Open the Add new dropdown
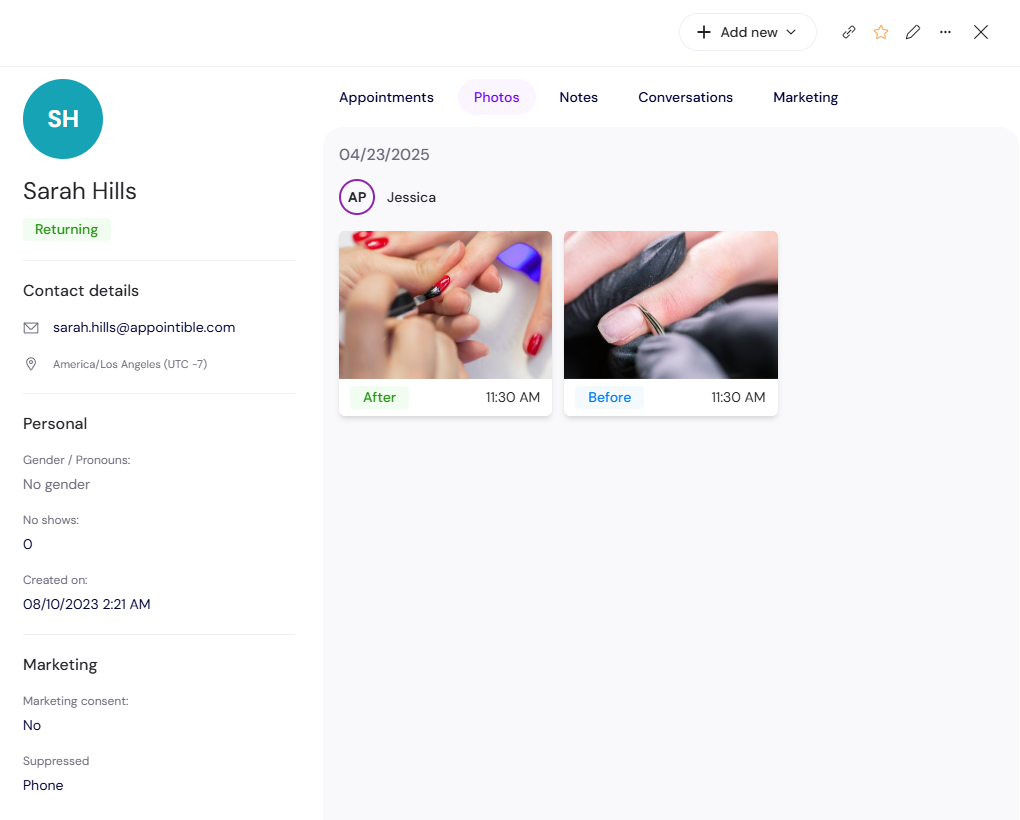The width and height of the screenshot is (1020, 820). point(747,32)
